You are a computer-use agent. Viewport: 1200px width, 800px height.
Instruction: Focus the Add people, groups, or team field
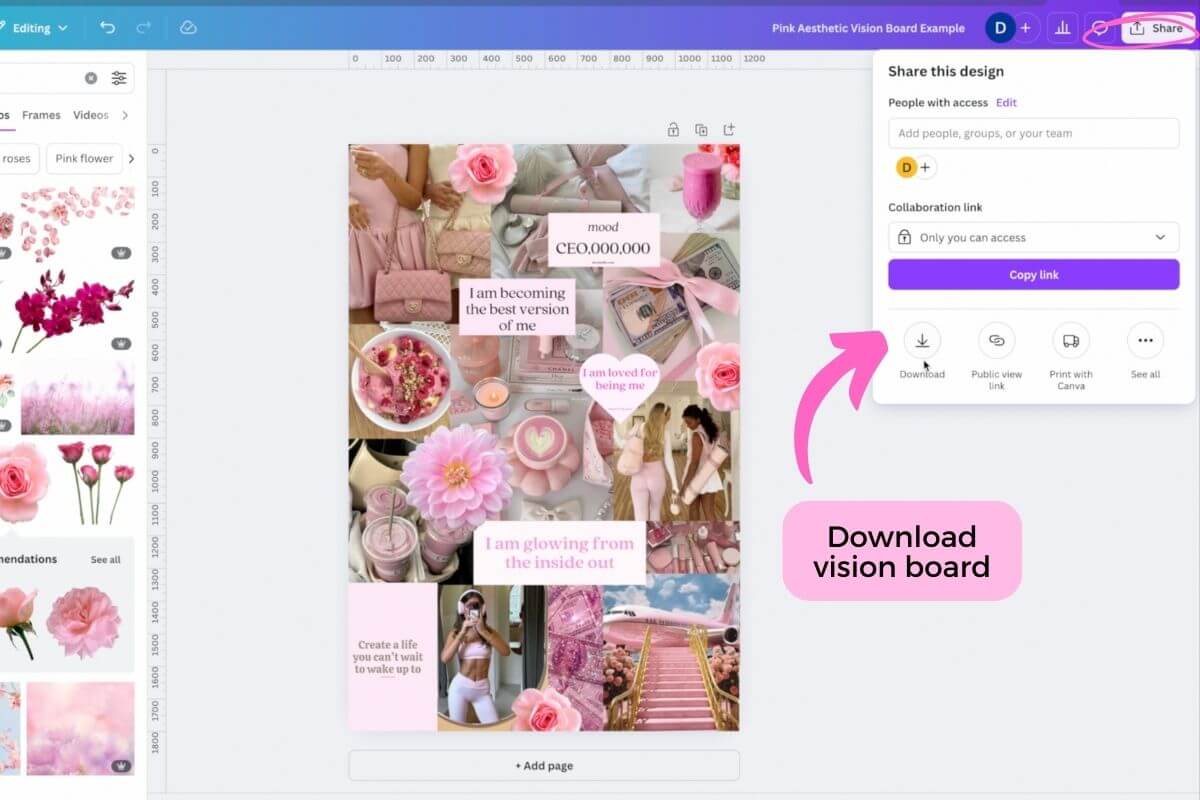[x=1034, y=133]
